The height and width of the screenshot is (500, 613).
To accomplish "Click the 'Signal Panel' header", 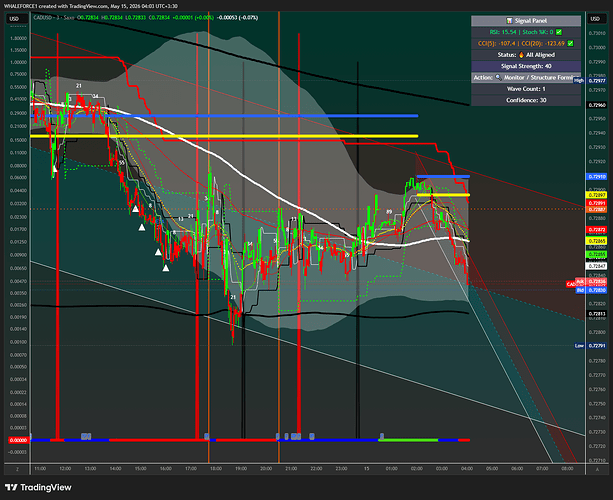I will (x=526, y=21).
